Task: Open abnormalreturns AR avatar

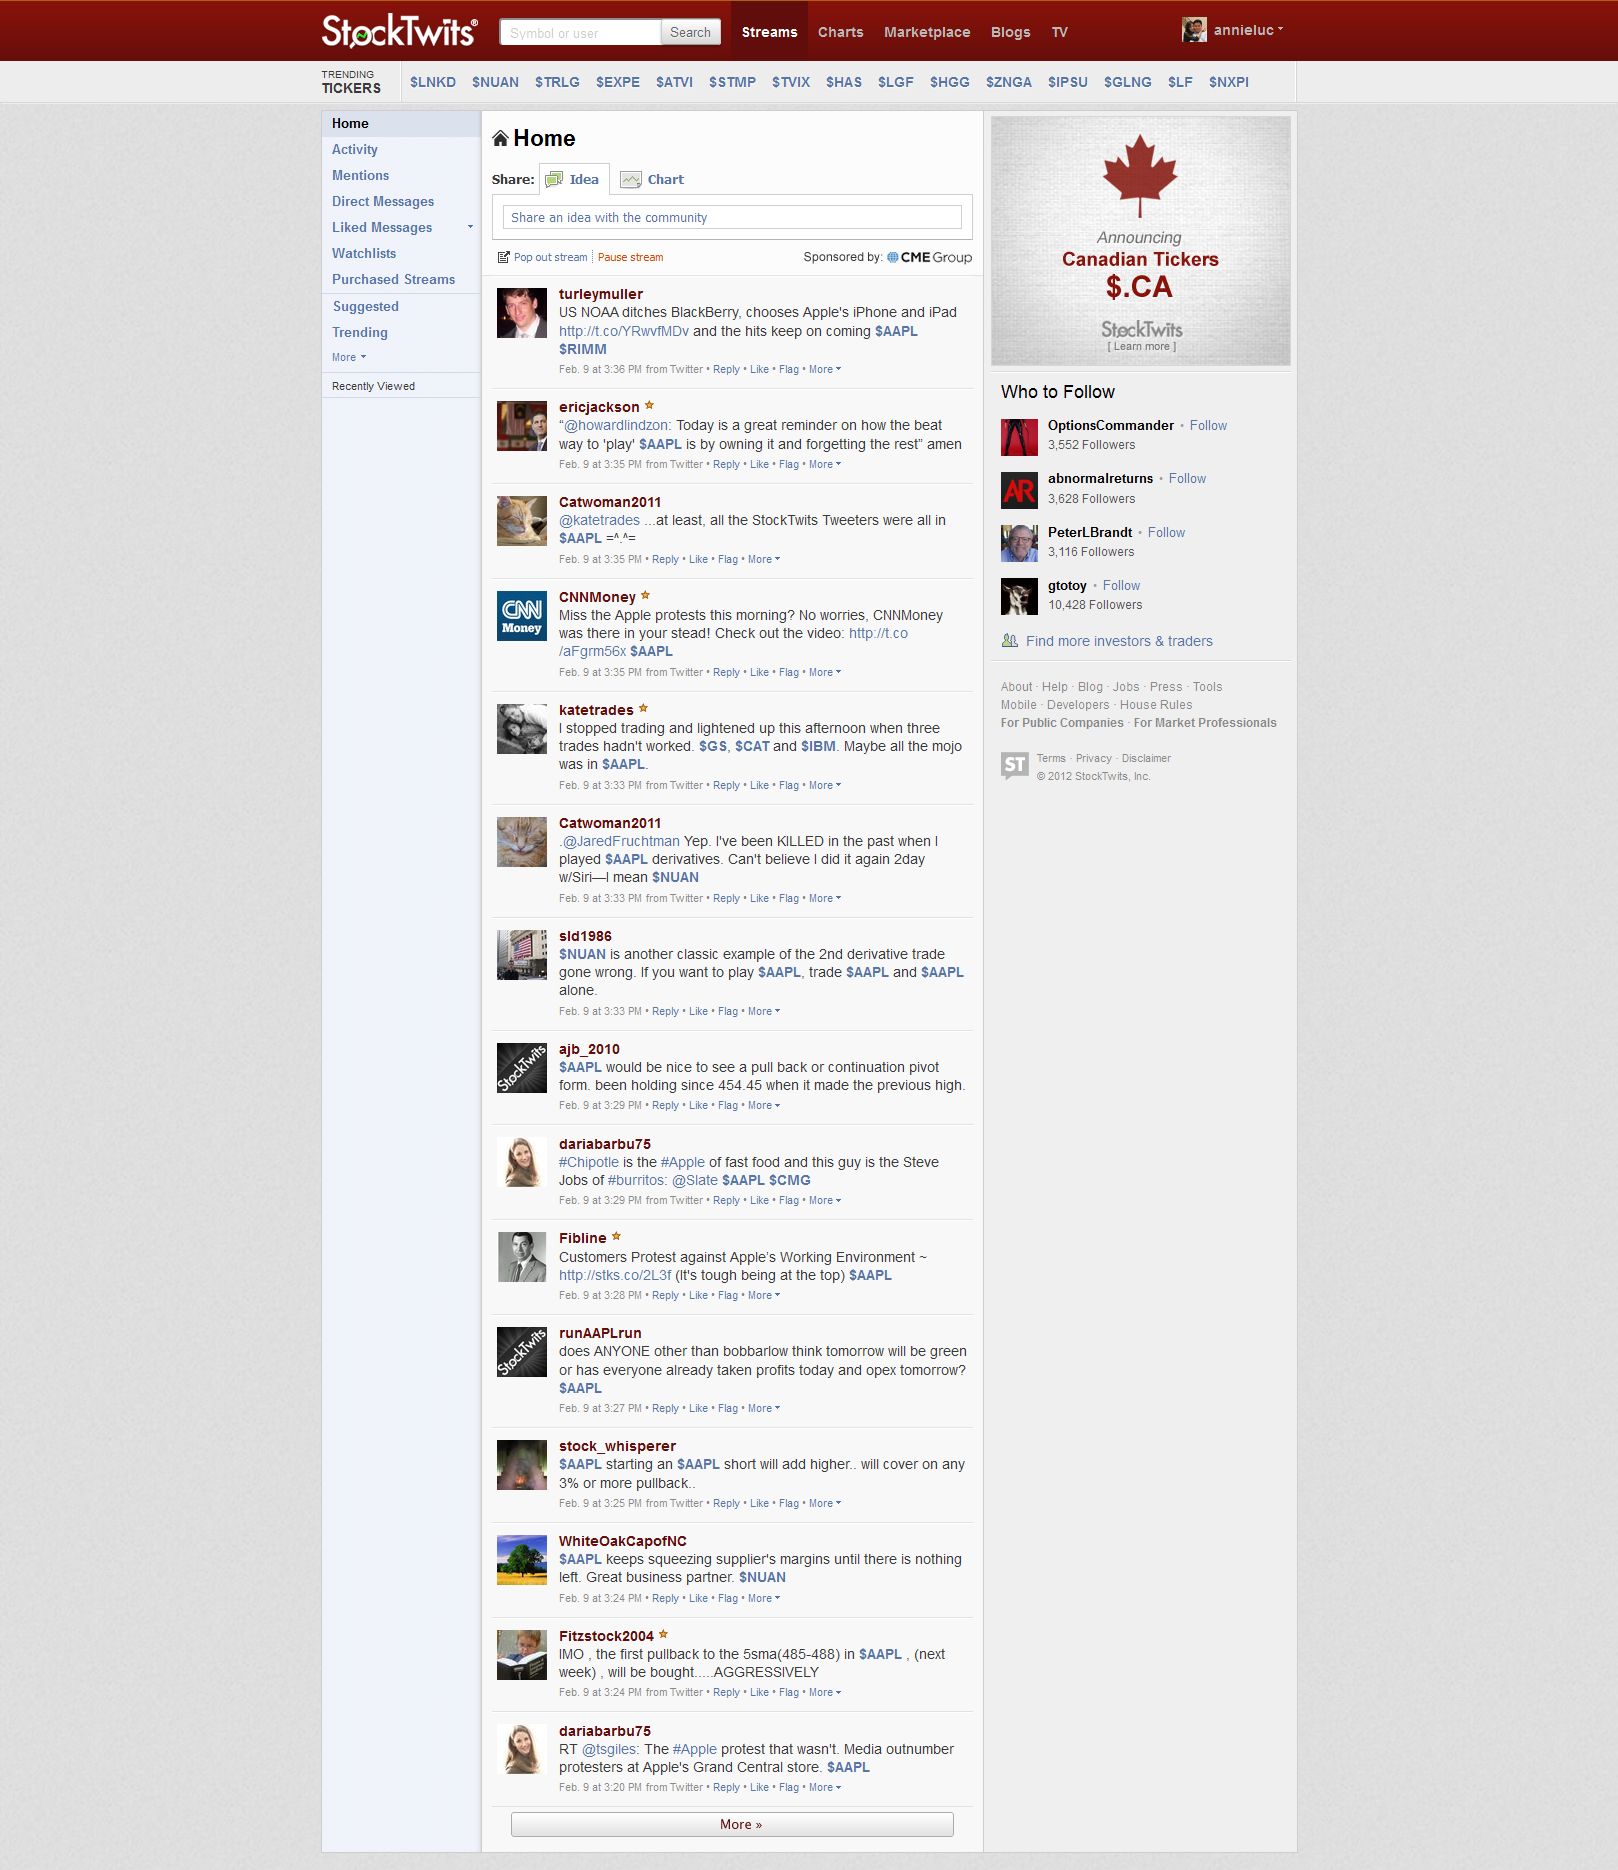Action: tap(1019, 490)
